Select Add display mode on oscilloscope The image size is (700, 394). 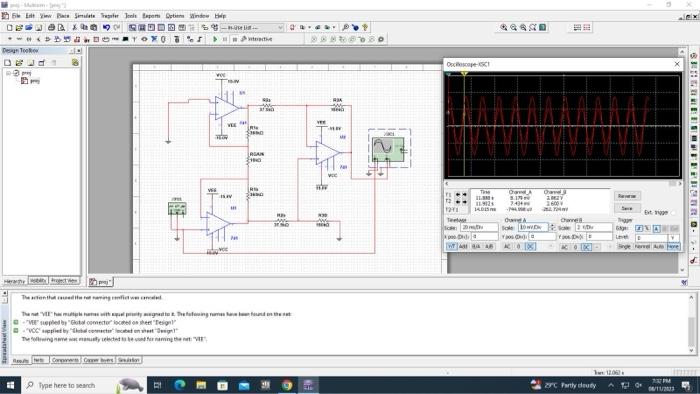coord(462,246)
